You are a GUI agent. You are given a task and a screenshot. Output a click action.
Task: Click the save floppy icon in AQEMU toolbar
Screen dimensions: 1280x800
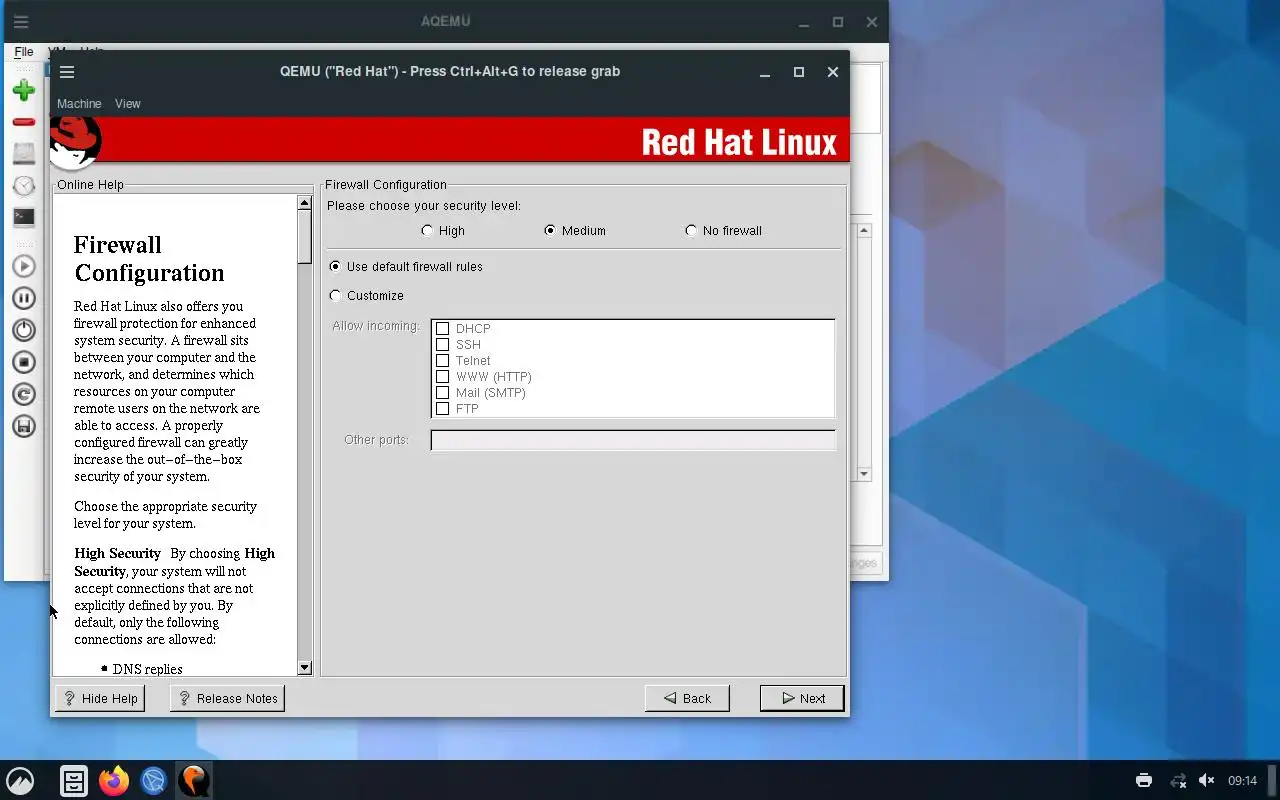coord(24,426)
